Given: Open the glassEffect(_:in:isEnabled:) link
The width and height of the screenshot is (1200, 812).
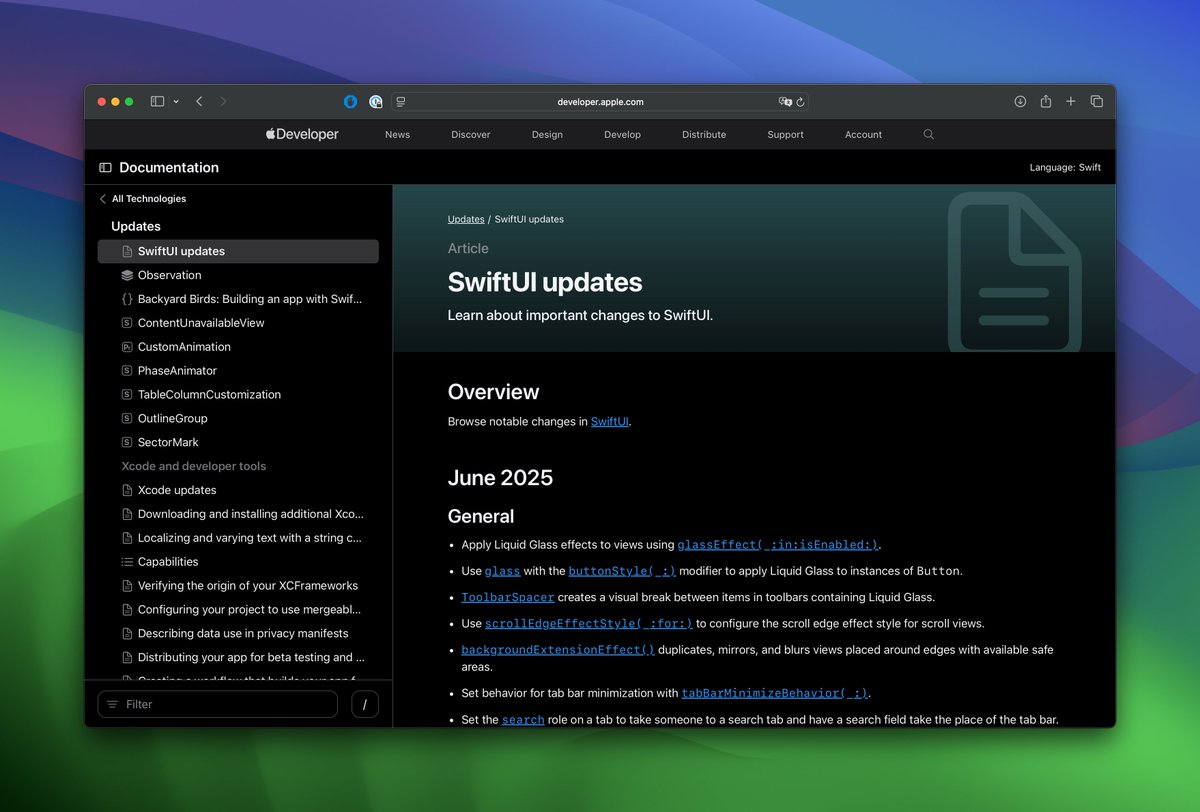Looking at the screenshot, I should pyautogui.click(x=778, y=545).
